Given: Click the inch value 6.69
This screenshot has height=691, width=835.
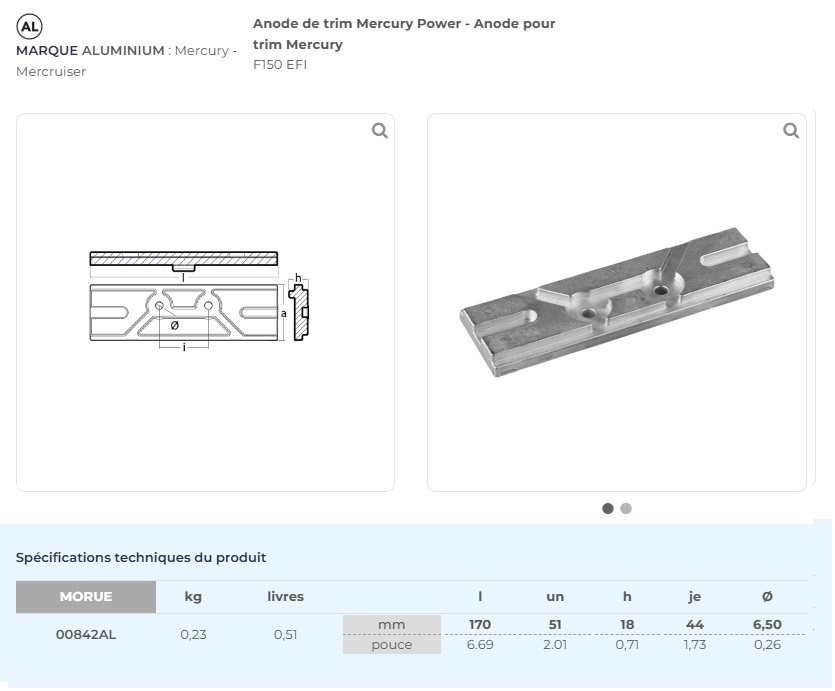Looking at the screenshot, I should (x=480, y=645).
